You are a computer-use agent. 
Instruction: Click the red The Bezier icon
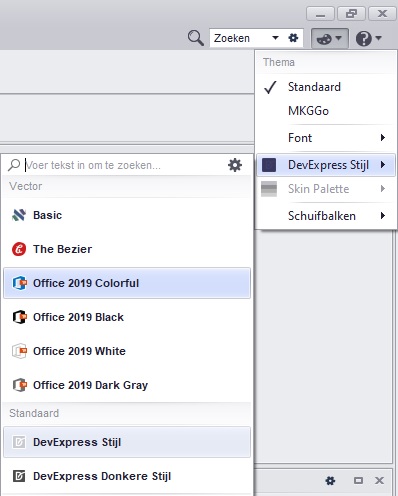[x=19, y=249]
